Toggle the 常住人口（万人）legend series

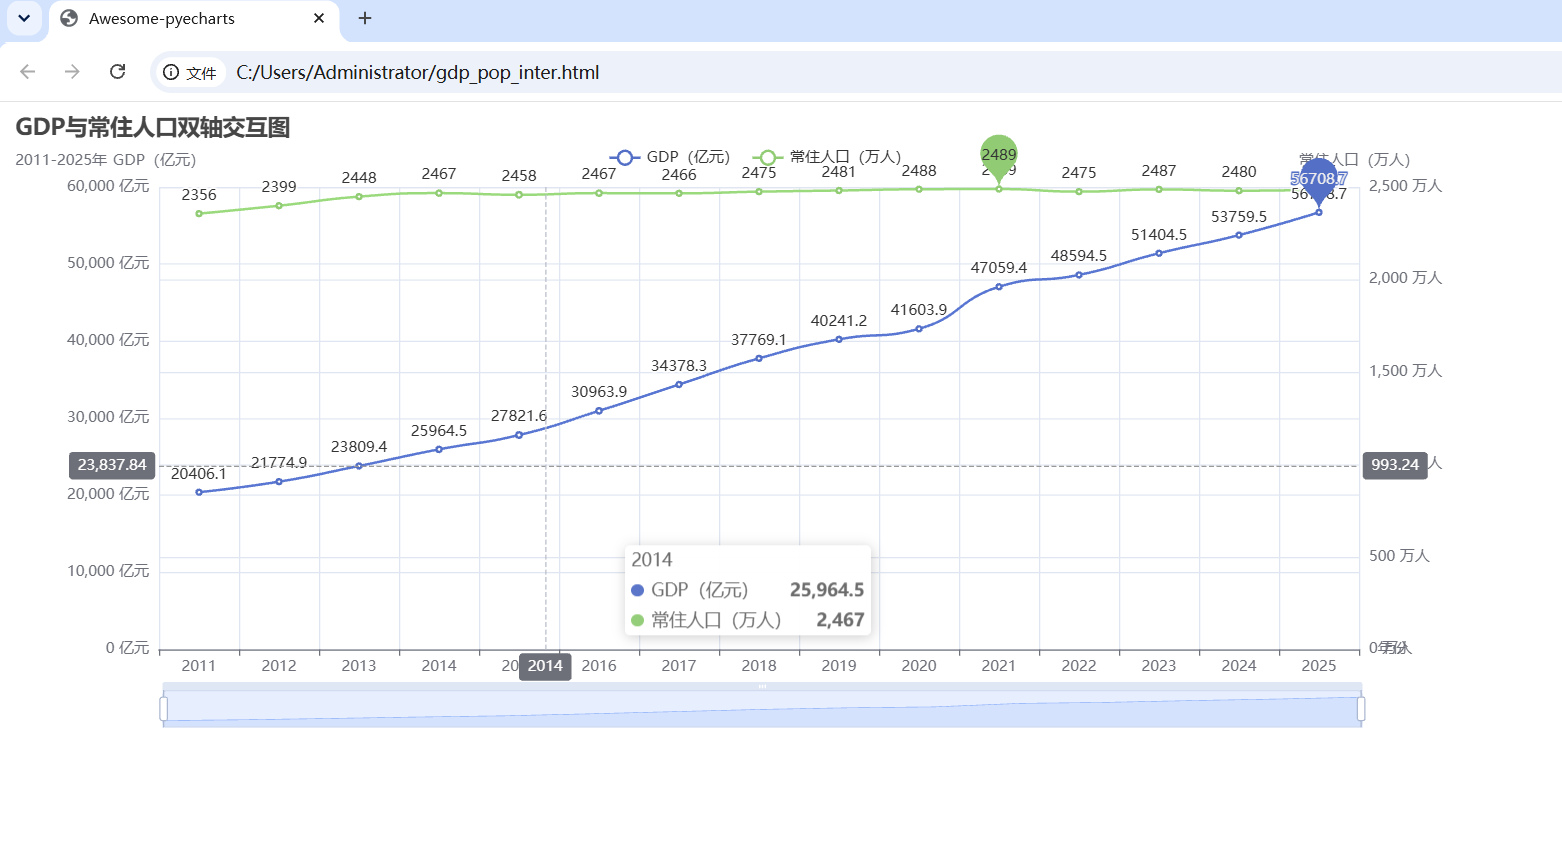tap(827, 157)
